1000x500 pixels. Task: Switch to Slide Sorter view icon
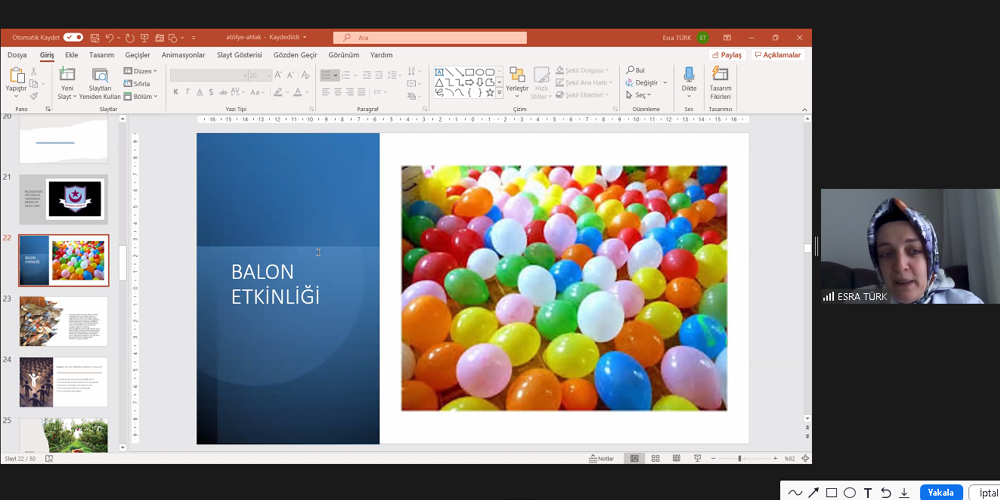(x=656, y=459)
